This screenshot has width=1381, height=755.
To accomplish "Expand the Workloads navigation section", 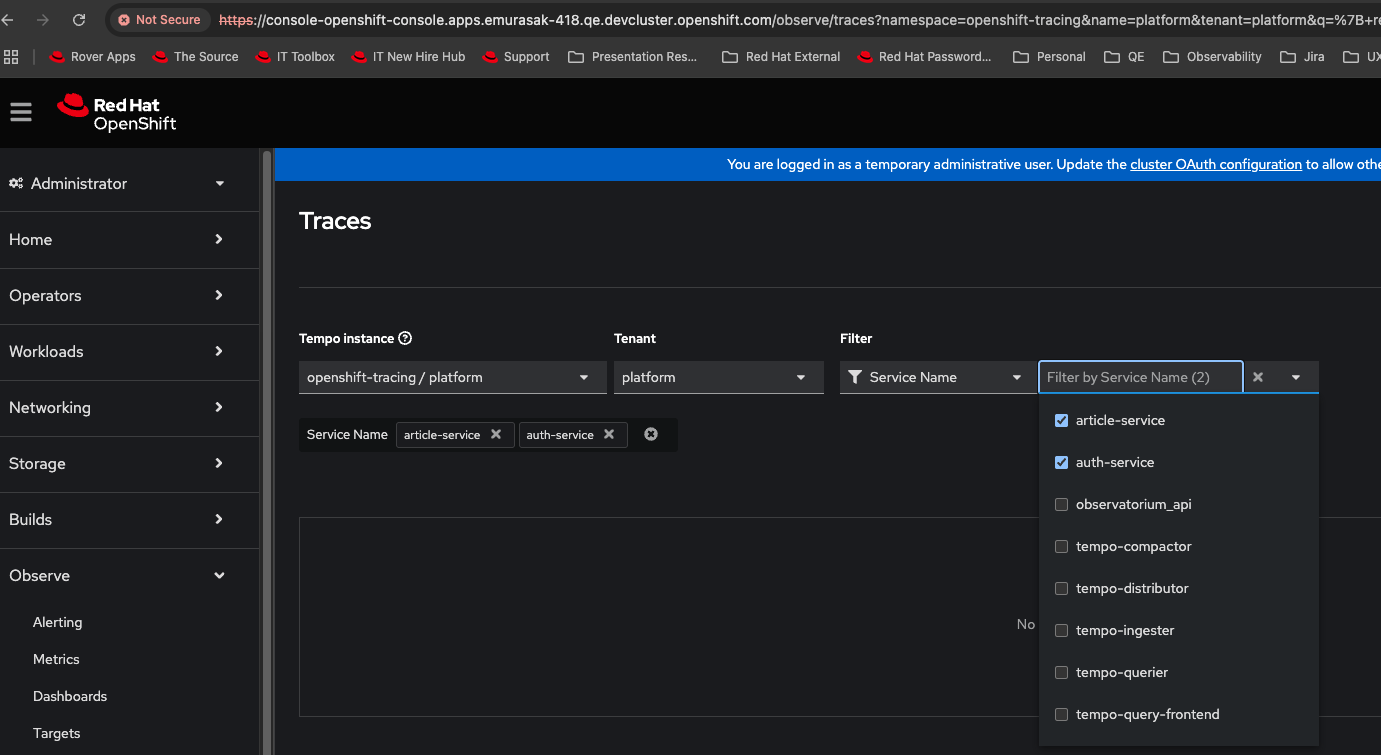I will (116, 352).
